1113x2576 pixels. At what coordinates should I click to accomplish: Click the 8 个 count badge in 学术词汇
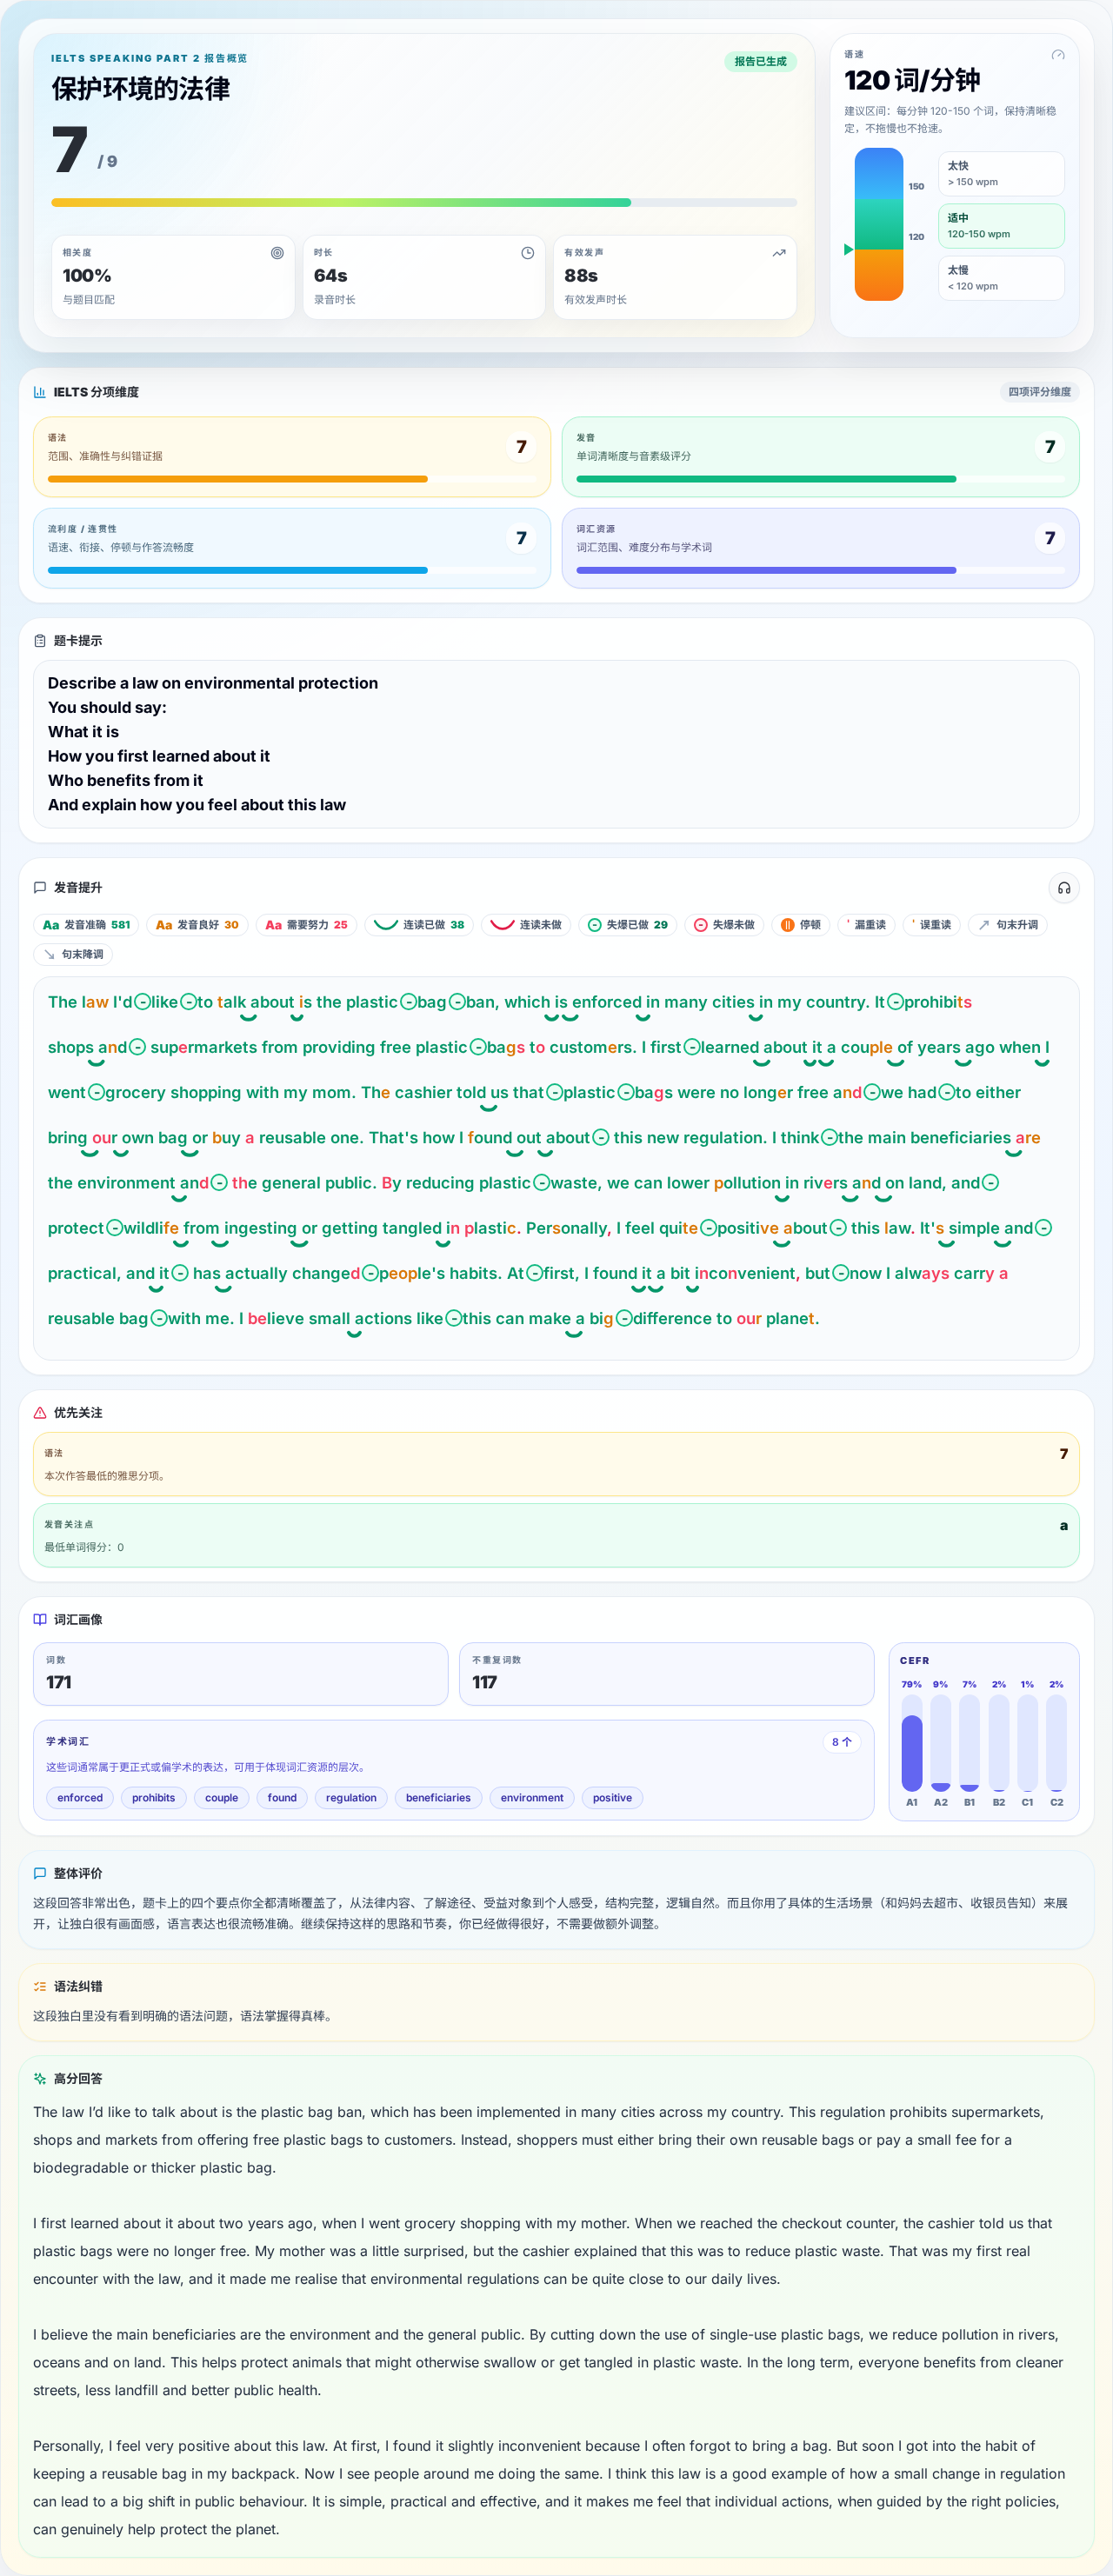(842, 1742)
